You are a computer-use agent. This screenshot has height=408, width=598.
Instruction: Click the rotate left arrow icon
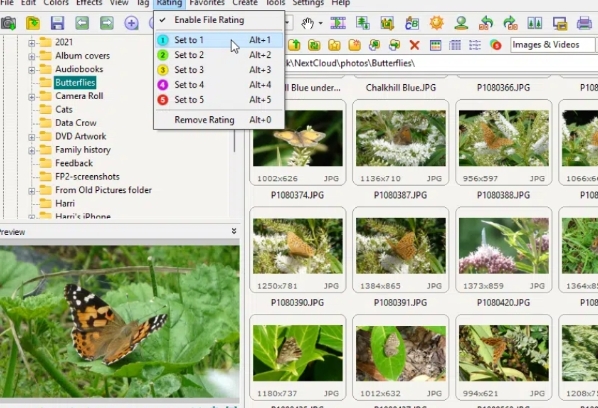(486, 23)
